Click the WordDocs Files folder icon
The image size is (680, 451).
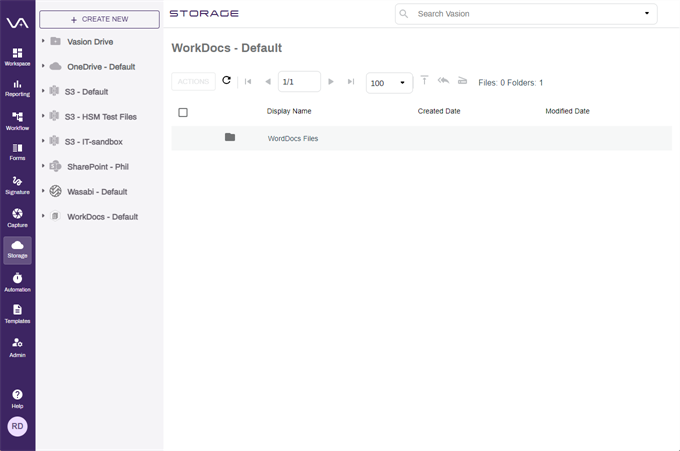coord(230,137)
